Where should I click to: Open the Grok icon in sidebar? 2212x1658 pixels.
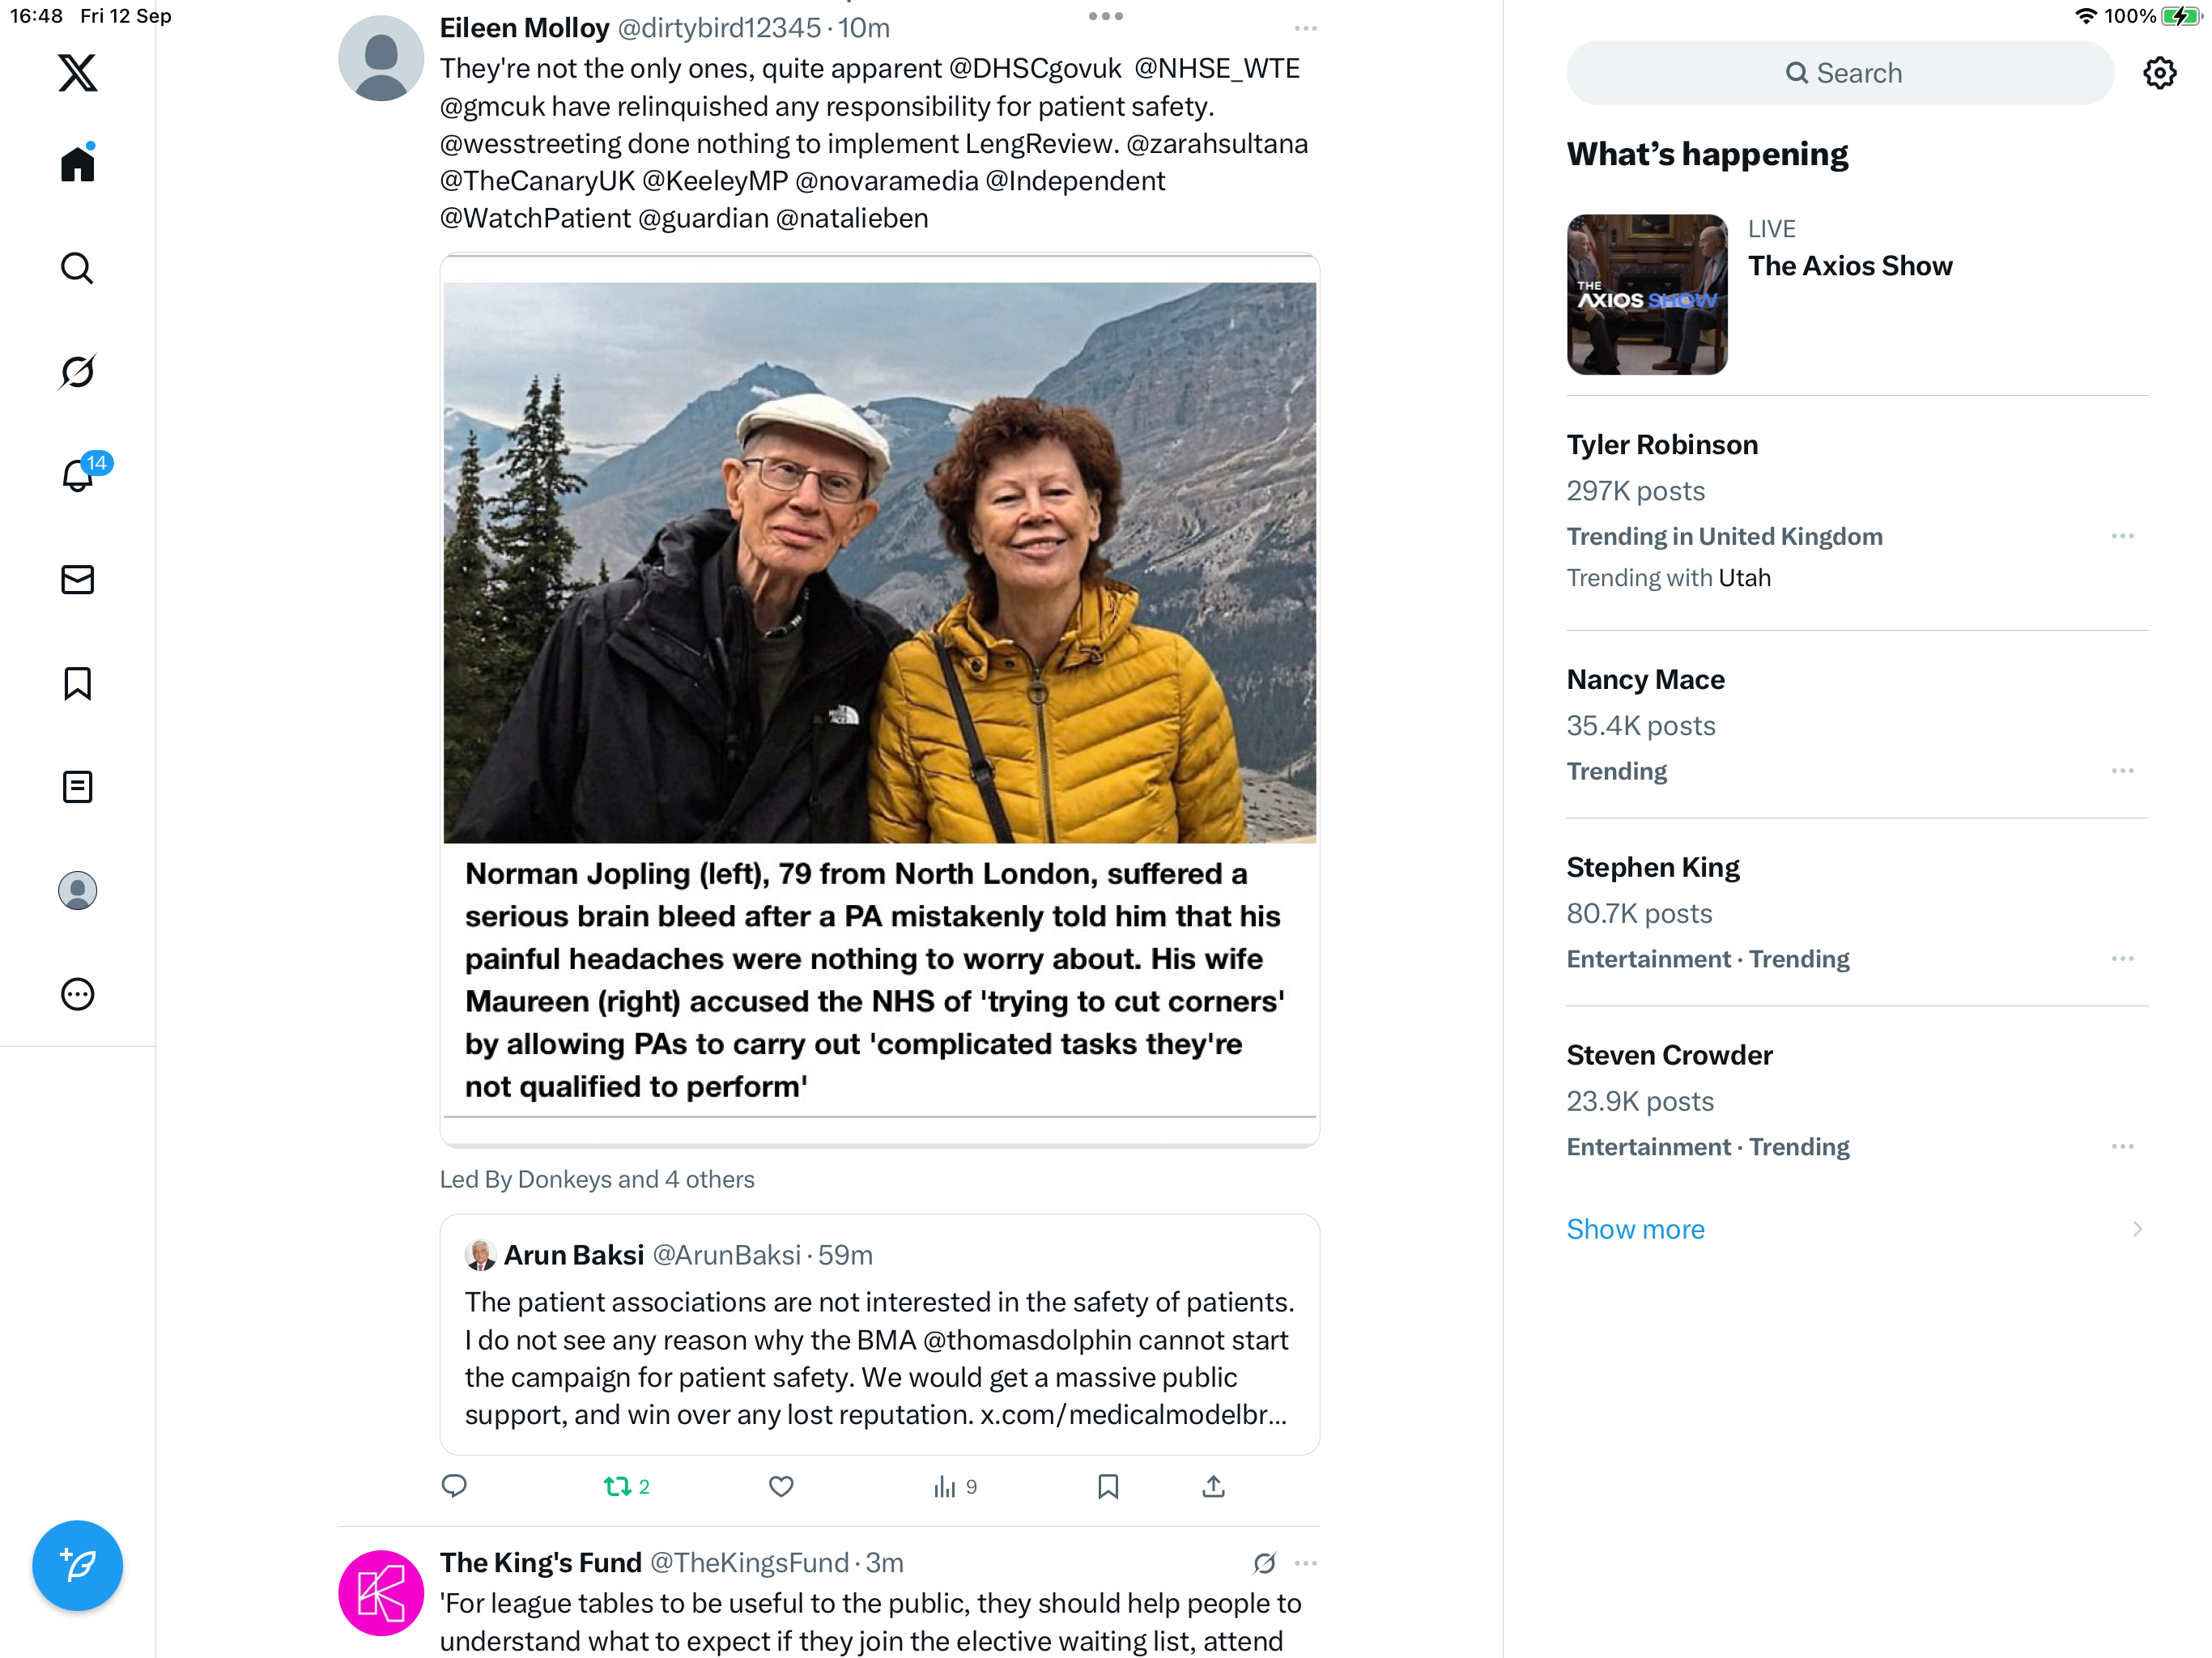pos(77,372)
